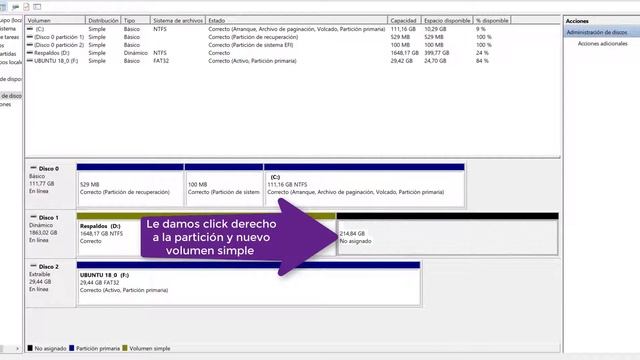Sort by the Estado column header
The height and width of the screenshot is (360, 640).
[296, 20]
